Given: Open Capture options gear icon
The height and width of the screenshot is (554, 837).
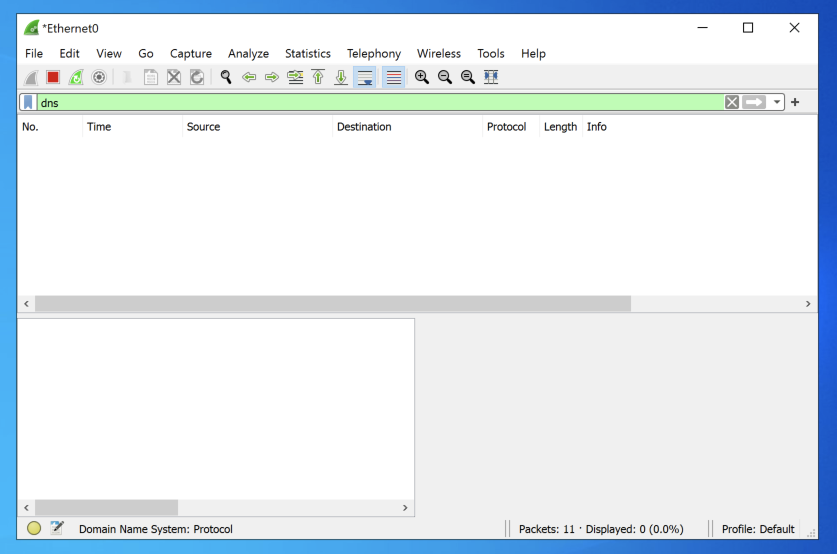Looking at the screenshot, I should [x=99, y=77].
